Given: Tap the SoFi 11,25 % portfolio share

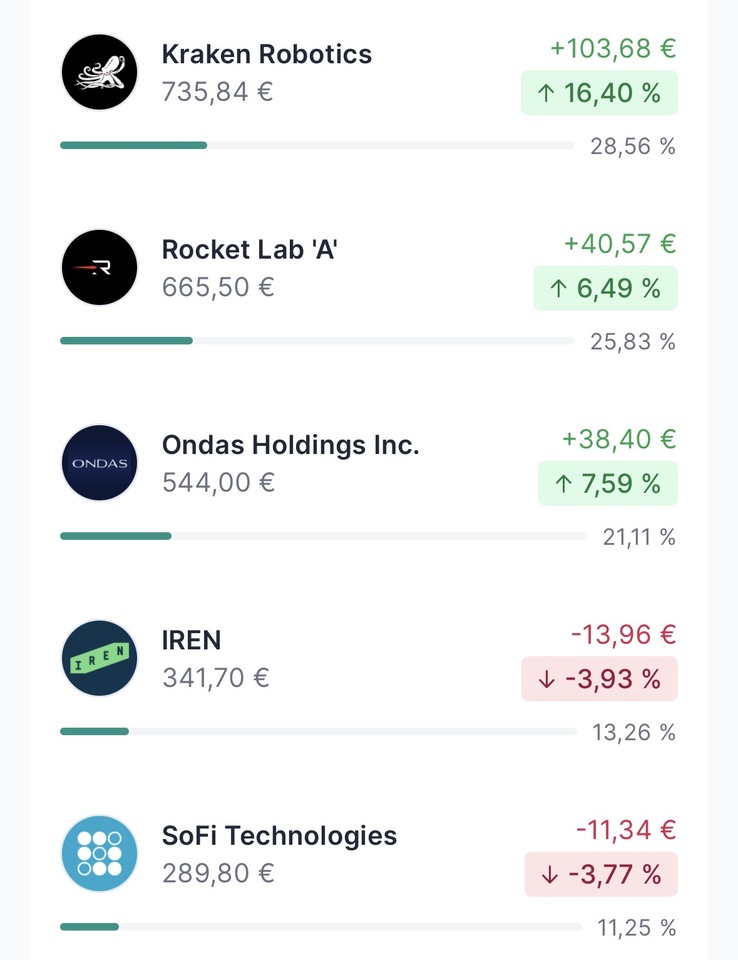Looking at the screenshot, I should coord(636,928).
